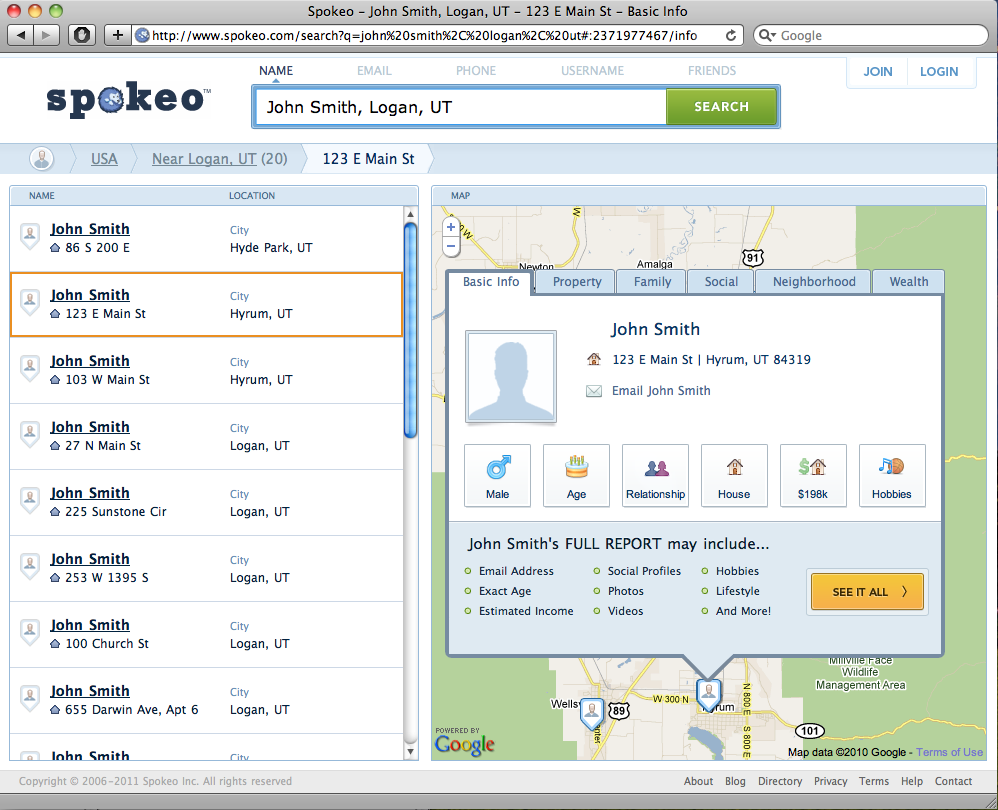Click the results scrollbar down arrow
This screenshot has height=810, width=998.
tap(411, 751)
